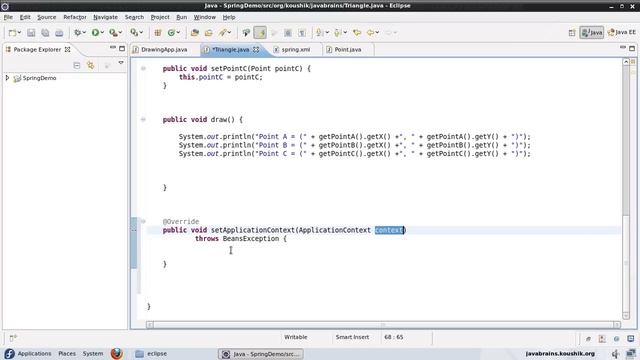Click Last Edit Location arrow icon
This screenshot has width=640, height=360.
tap(357, 33)
